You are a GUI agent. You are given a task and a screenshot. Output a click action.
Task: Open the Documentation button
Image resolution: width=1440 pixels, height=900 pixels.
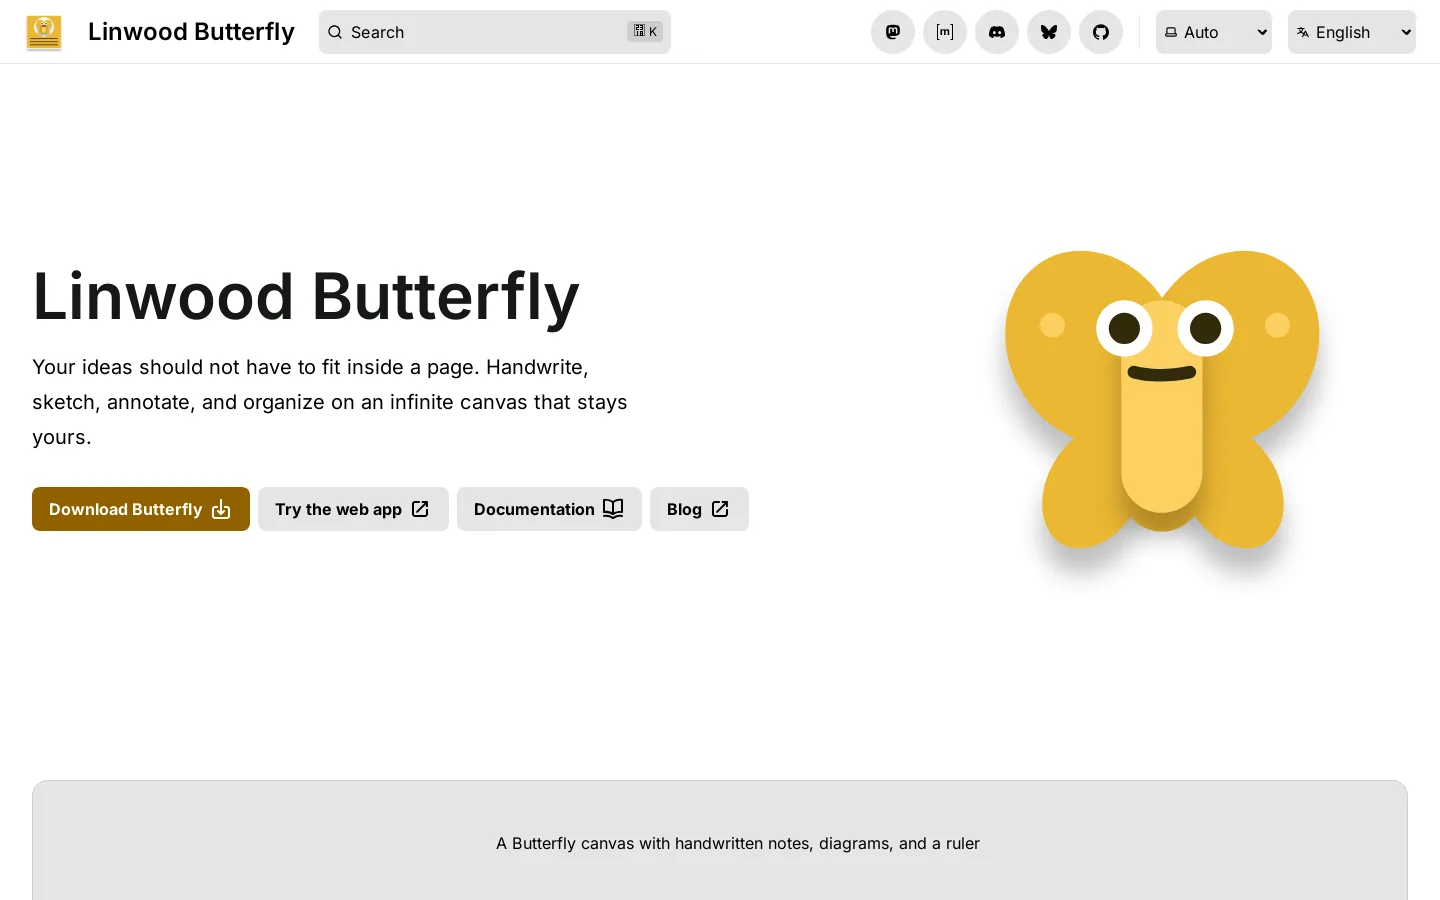549,509
